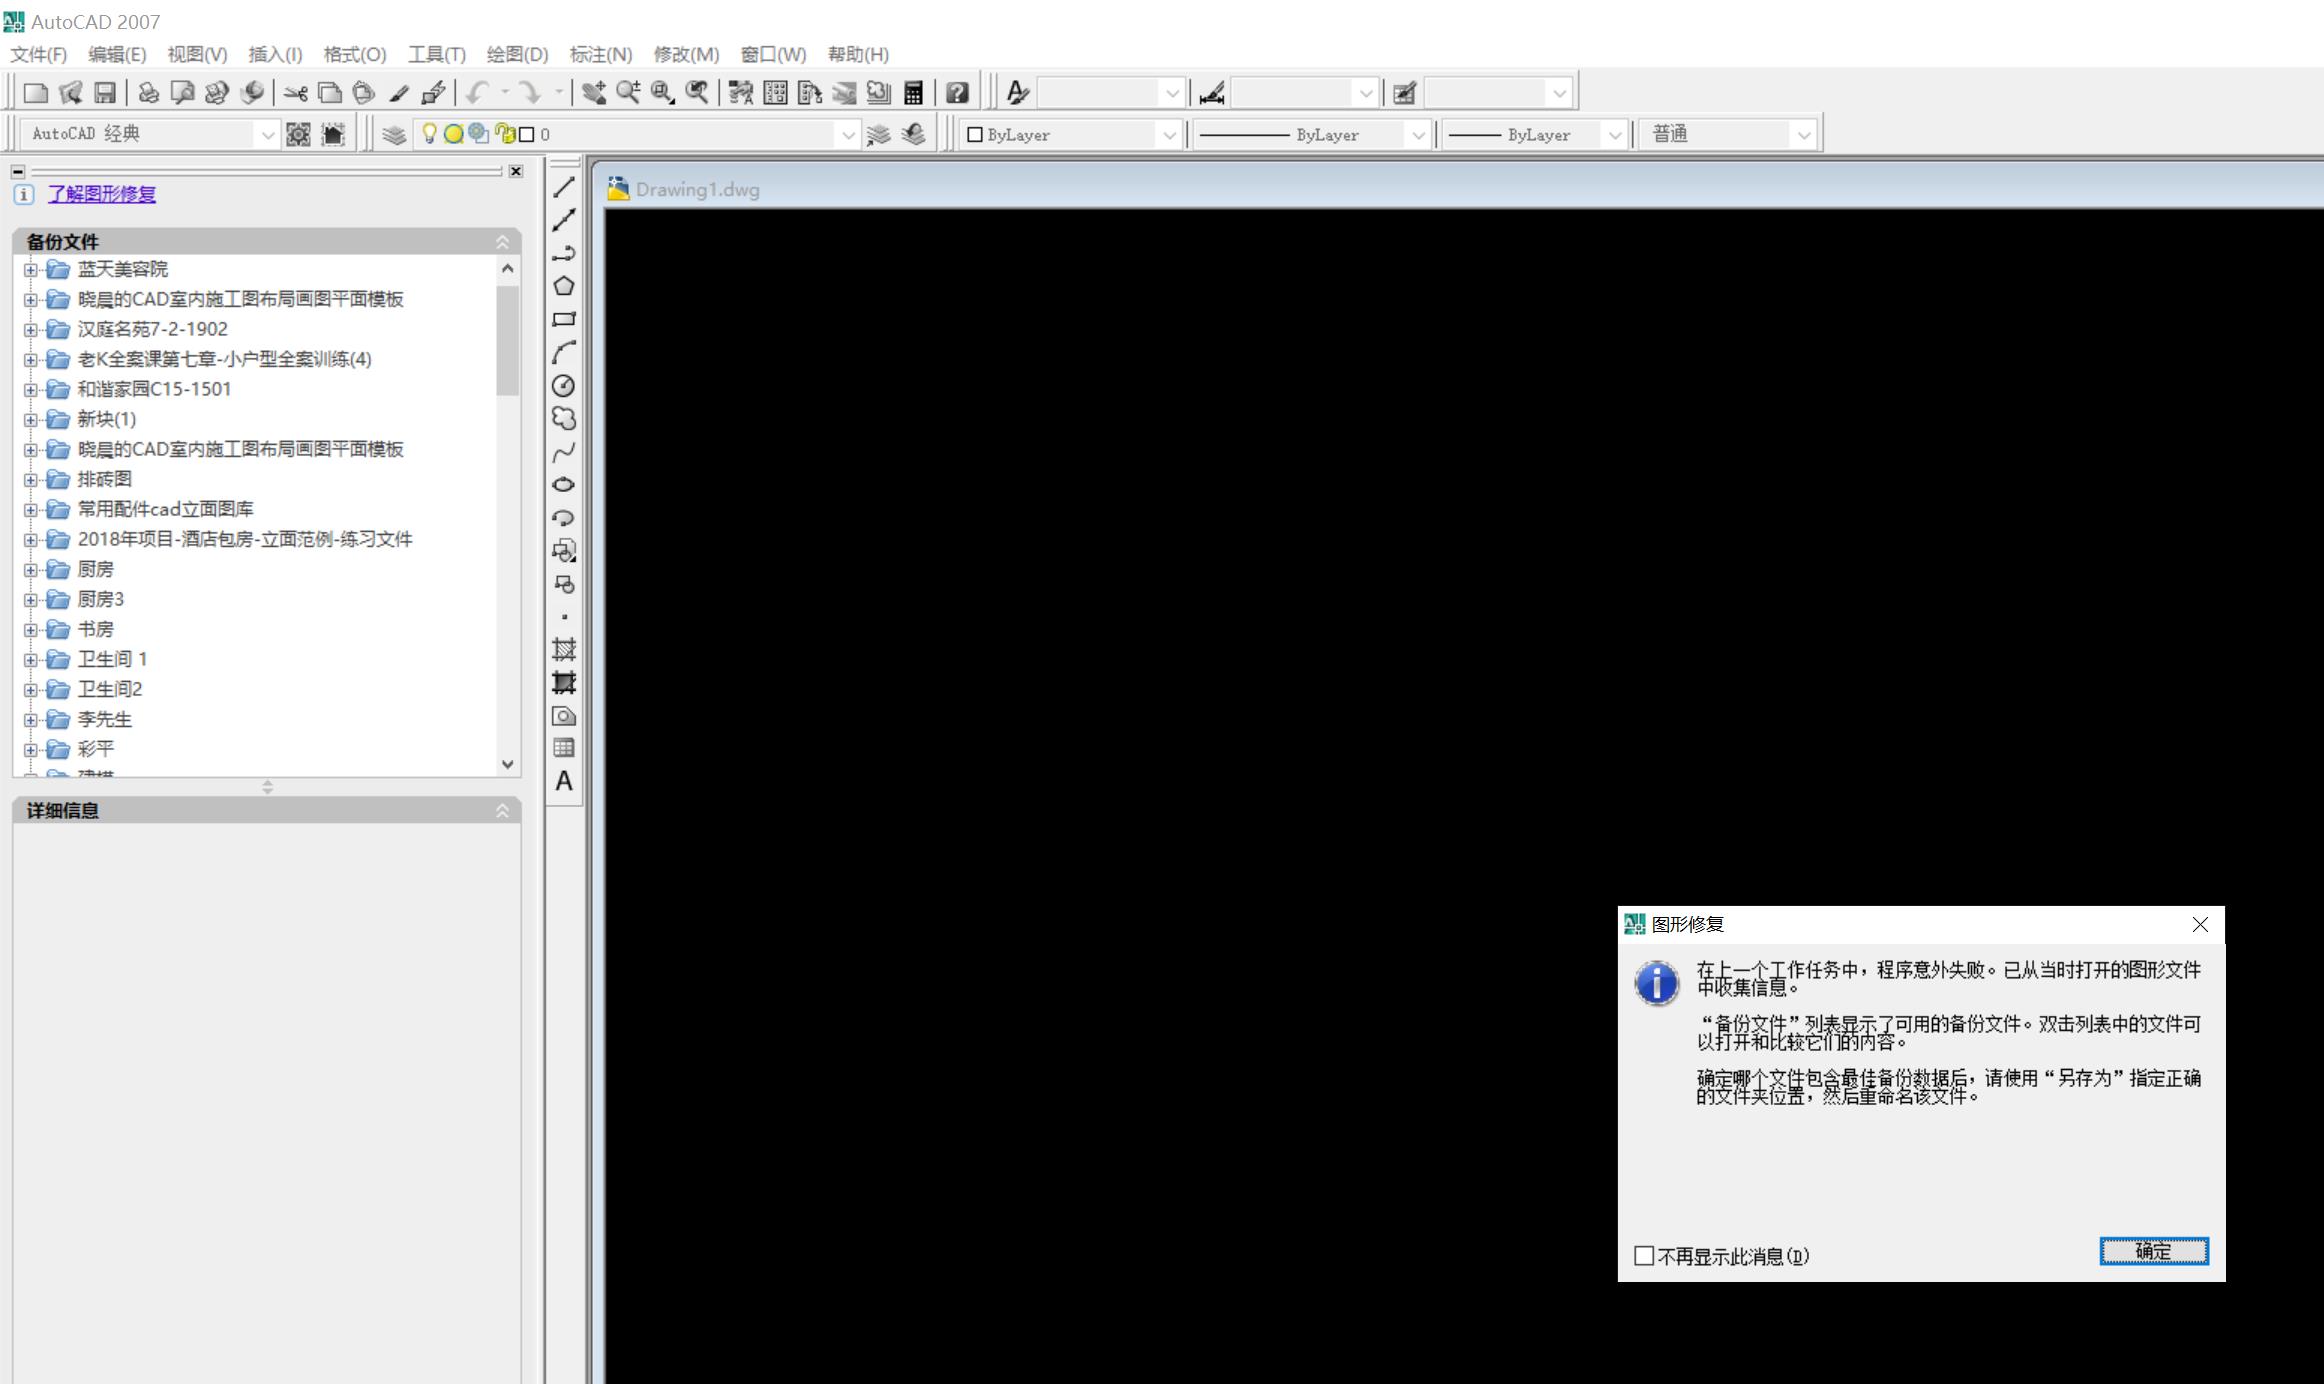Click the Plot print icon
This screenshot has width=2324, height=1384.
[149, 93]
